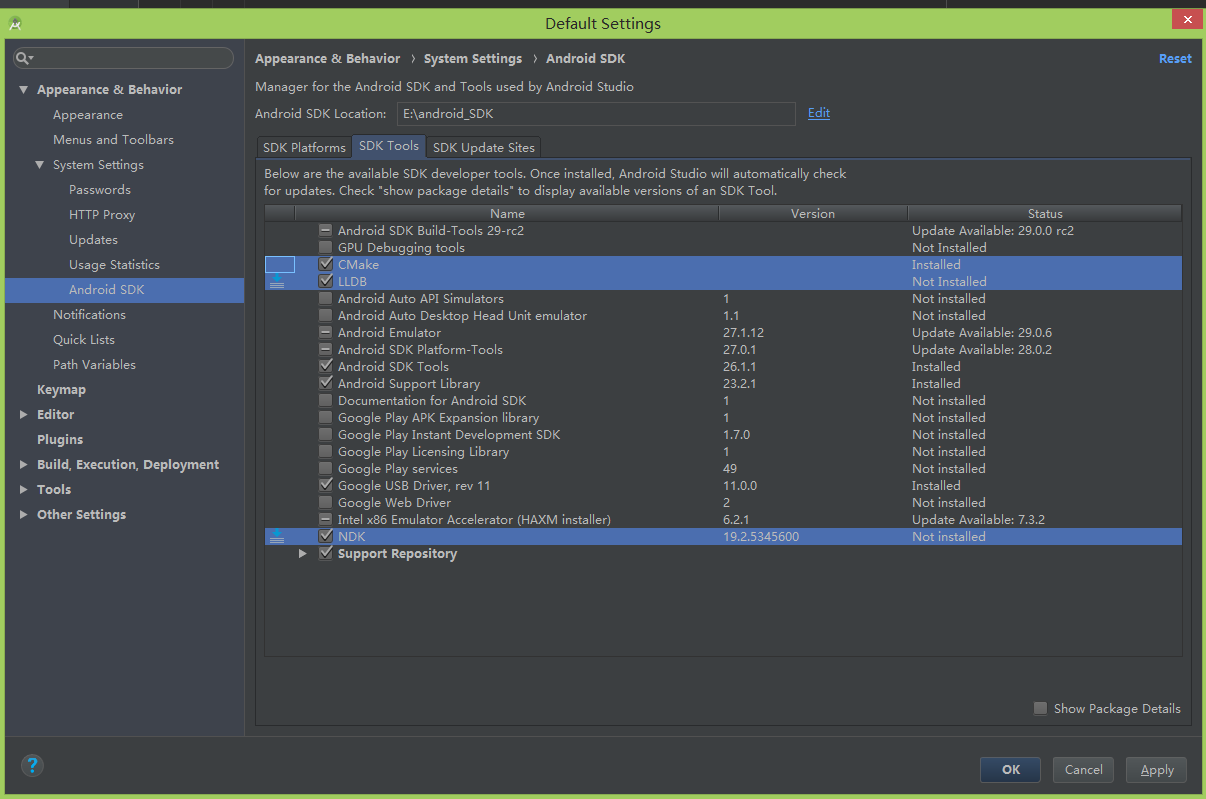Open the Notifications settings page
The height and width of the screenshot is (799, 1206).
pyautogui.click(x=89, y=315)
